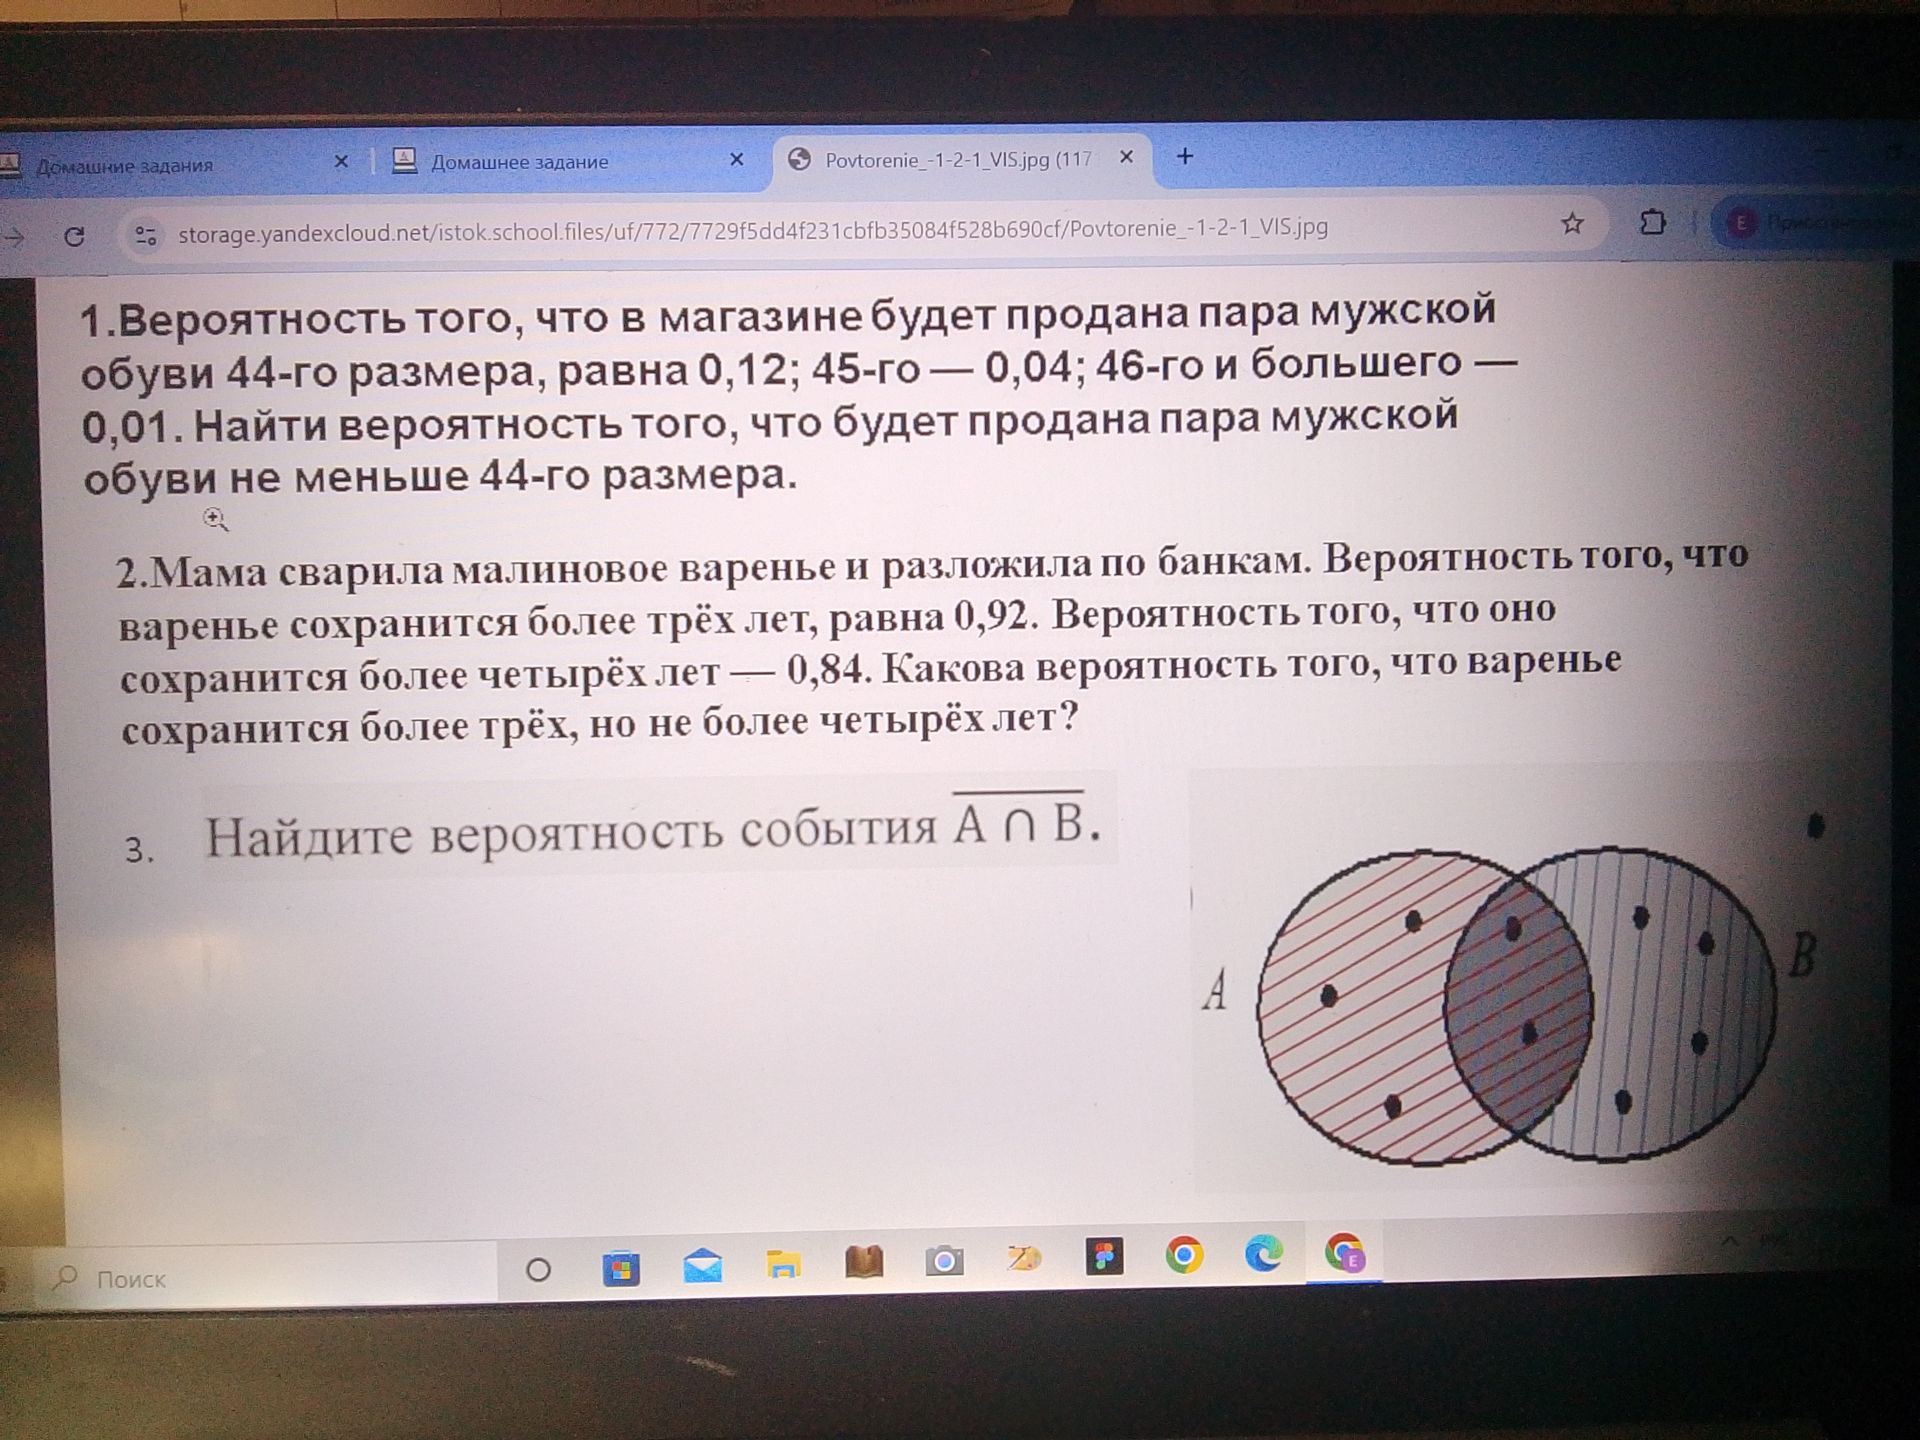Open site information icon in address bar

(146, 236)
